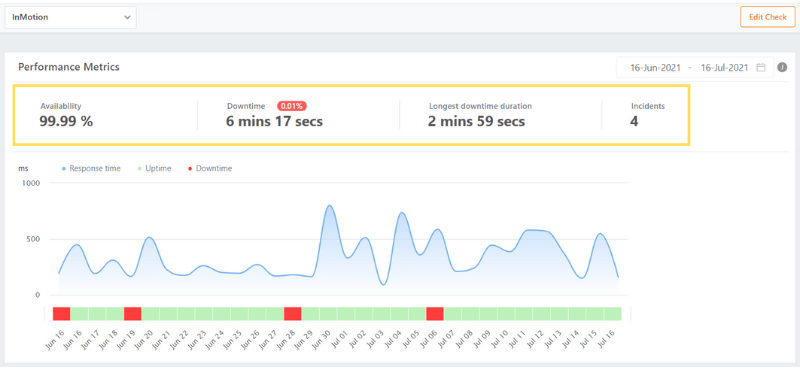800x370 pixels.
Task: Select the 16-Jul-2021 end date field
Action: pyautogui.click(x=724, y=67)
